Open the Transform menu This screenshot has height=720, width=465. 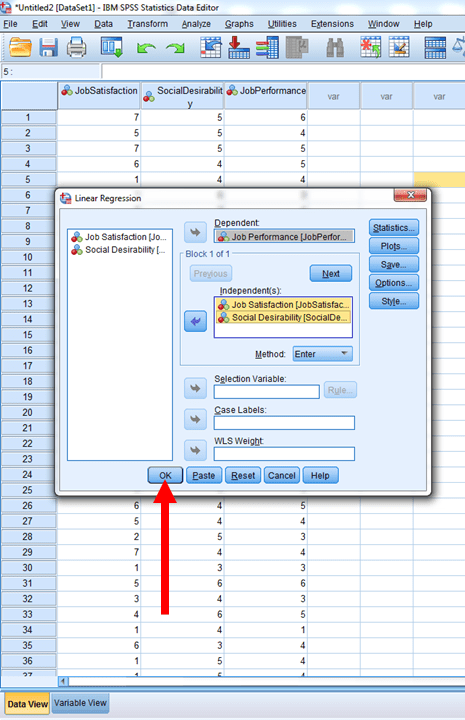[x=147, y=24]
